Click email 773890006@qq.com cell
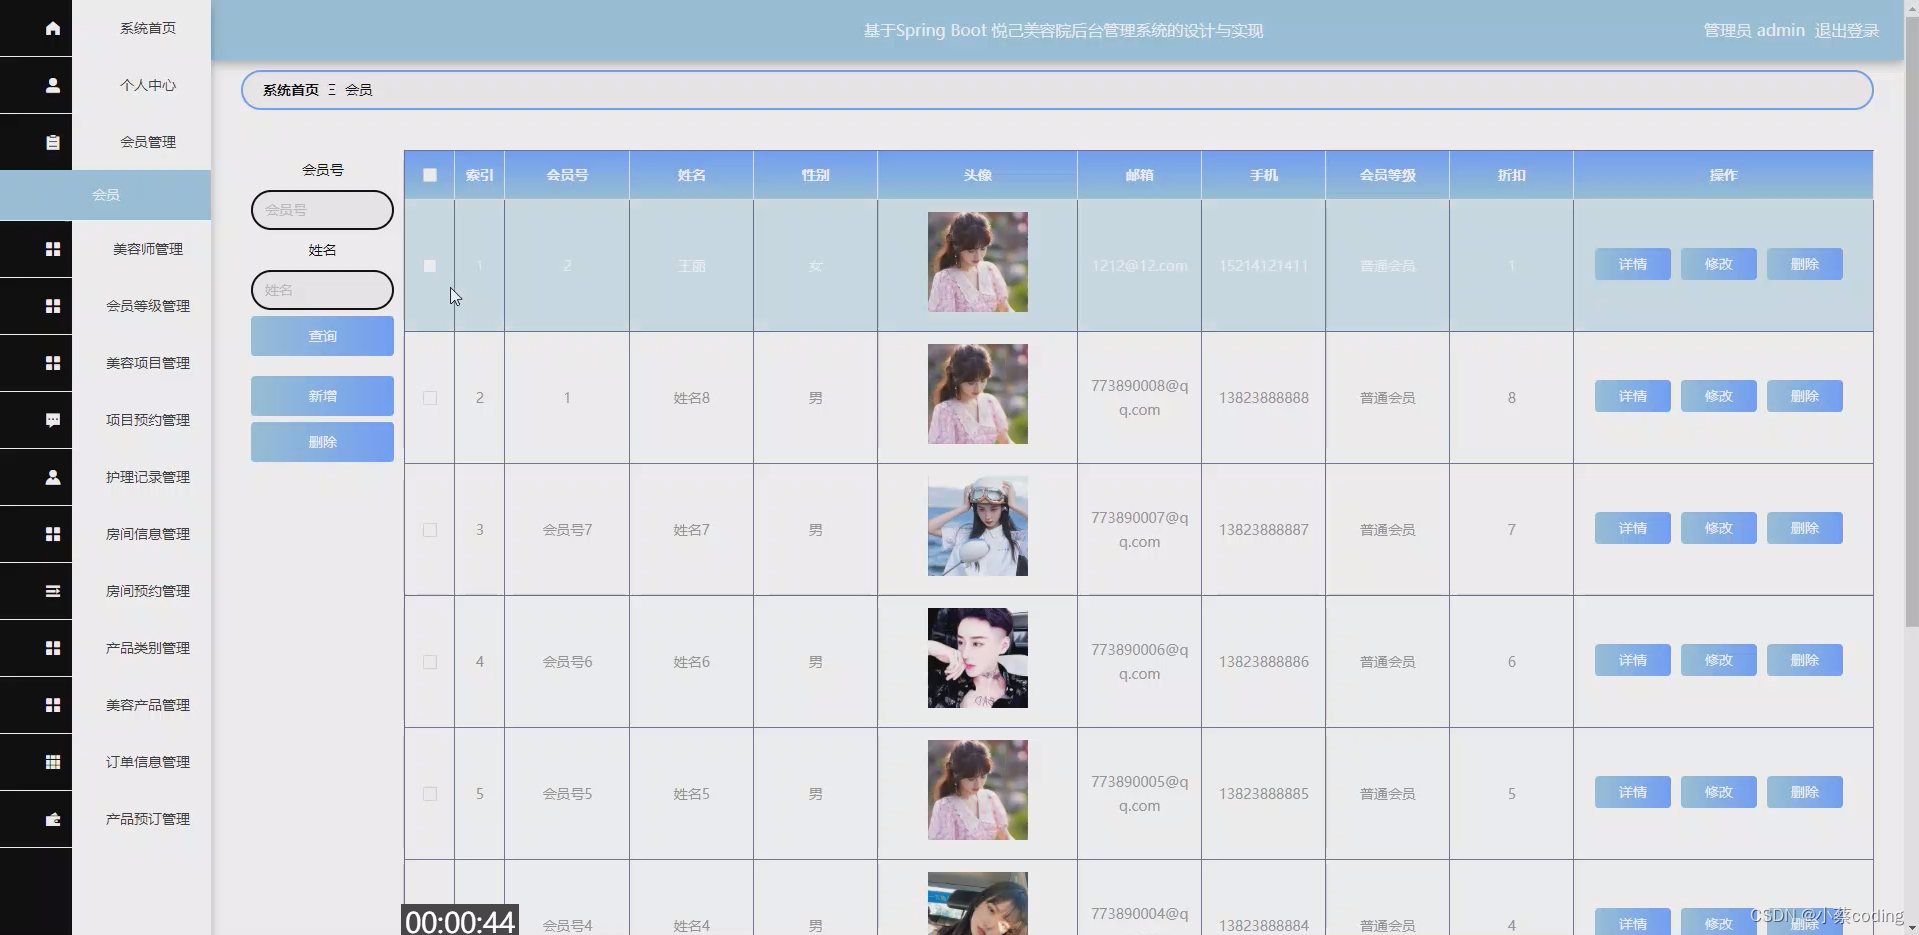The image size is (1919, 935). [1139, 662]
